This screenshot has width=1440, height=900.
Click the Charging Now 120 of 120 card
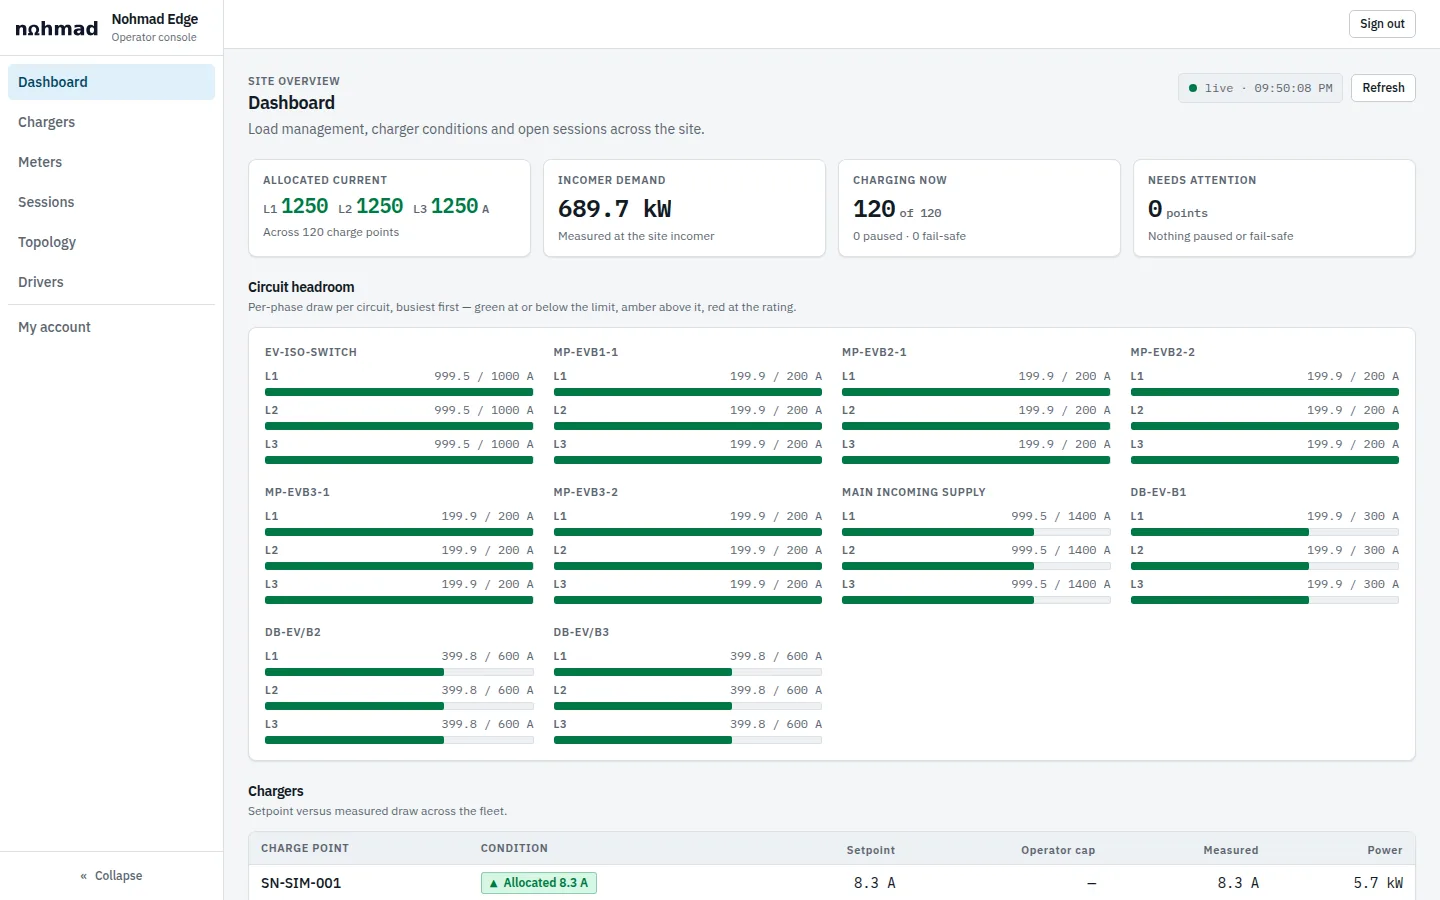pyautogui.click(x=979, y=208)
